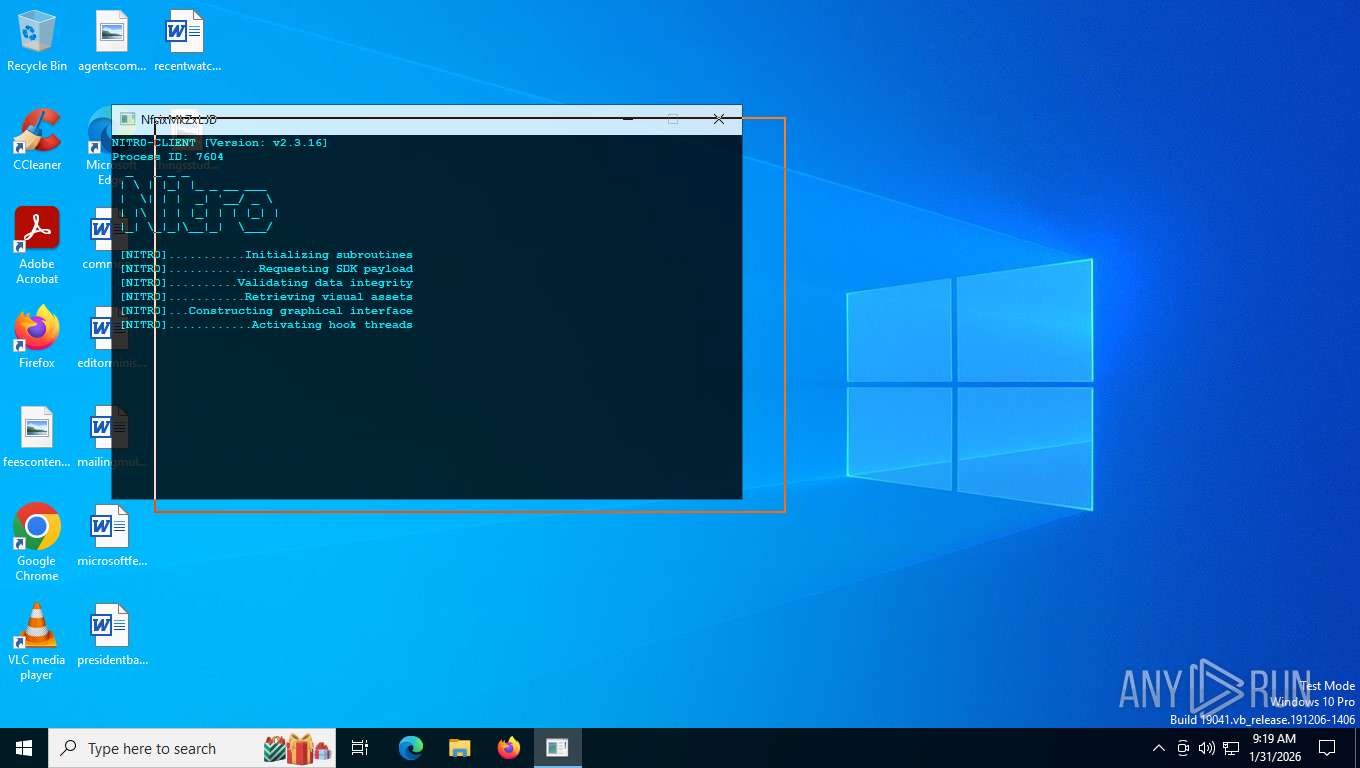Open the recentwatc Word document icon
This screenshot has height=768, width=1360.
point(186,41)
